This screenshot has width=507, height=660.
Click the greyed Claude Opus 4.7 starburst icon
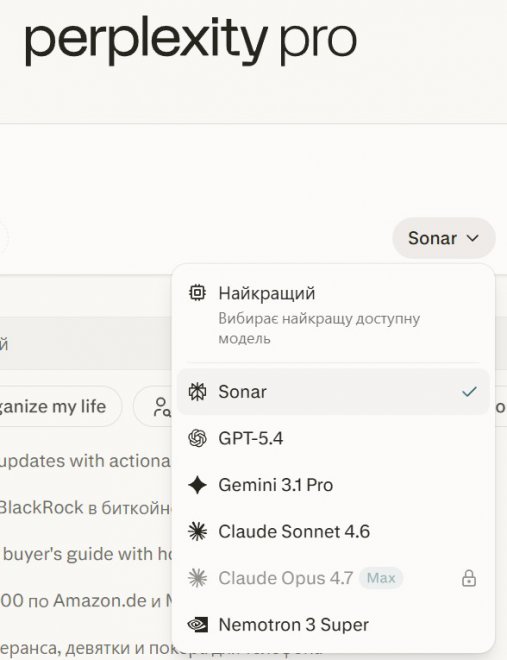point(197,578)
